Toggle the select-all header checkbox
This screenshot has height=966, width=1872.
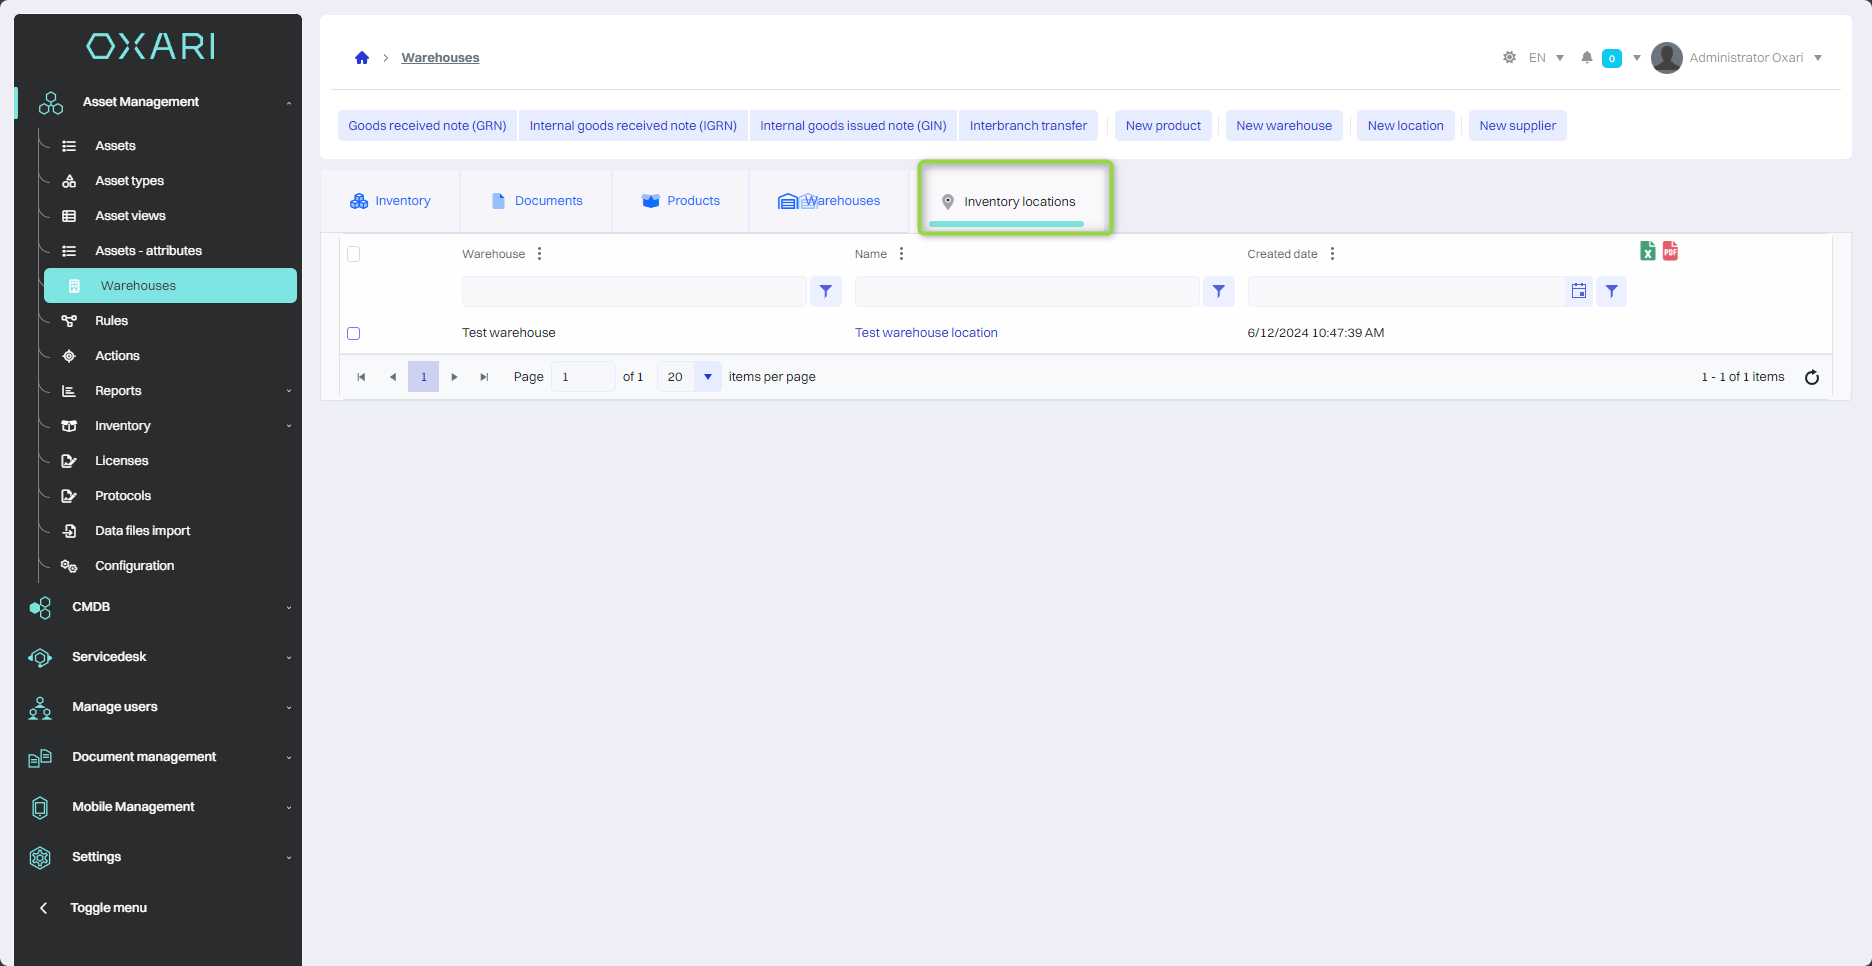353,254
